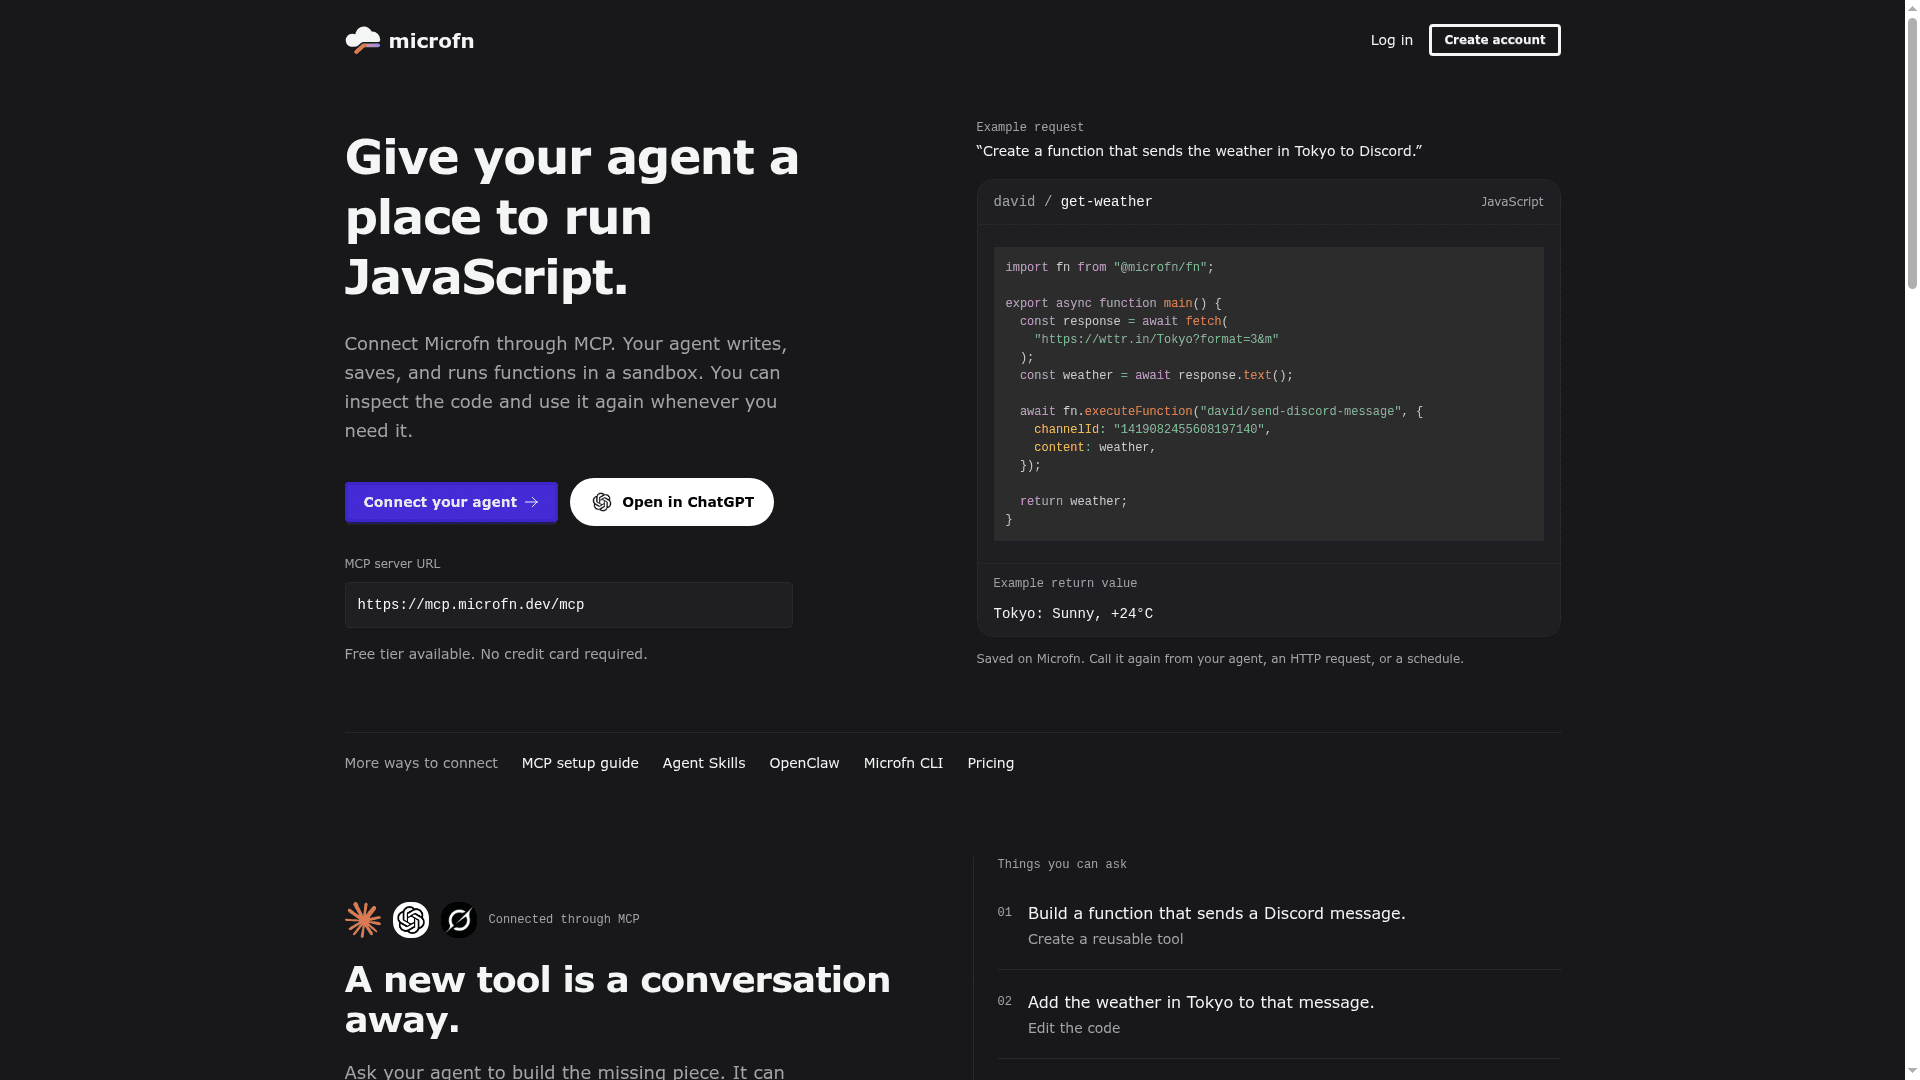The height and width of the screenshot is (1080, 1920).
Task: Open the Log in link
Action: (x=1391, y=40)
